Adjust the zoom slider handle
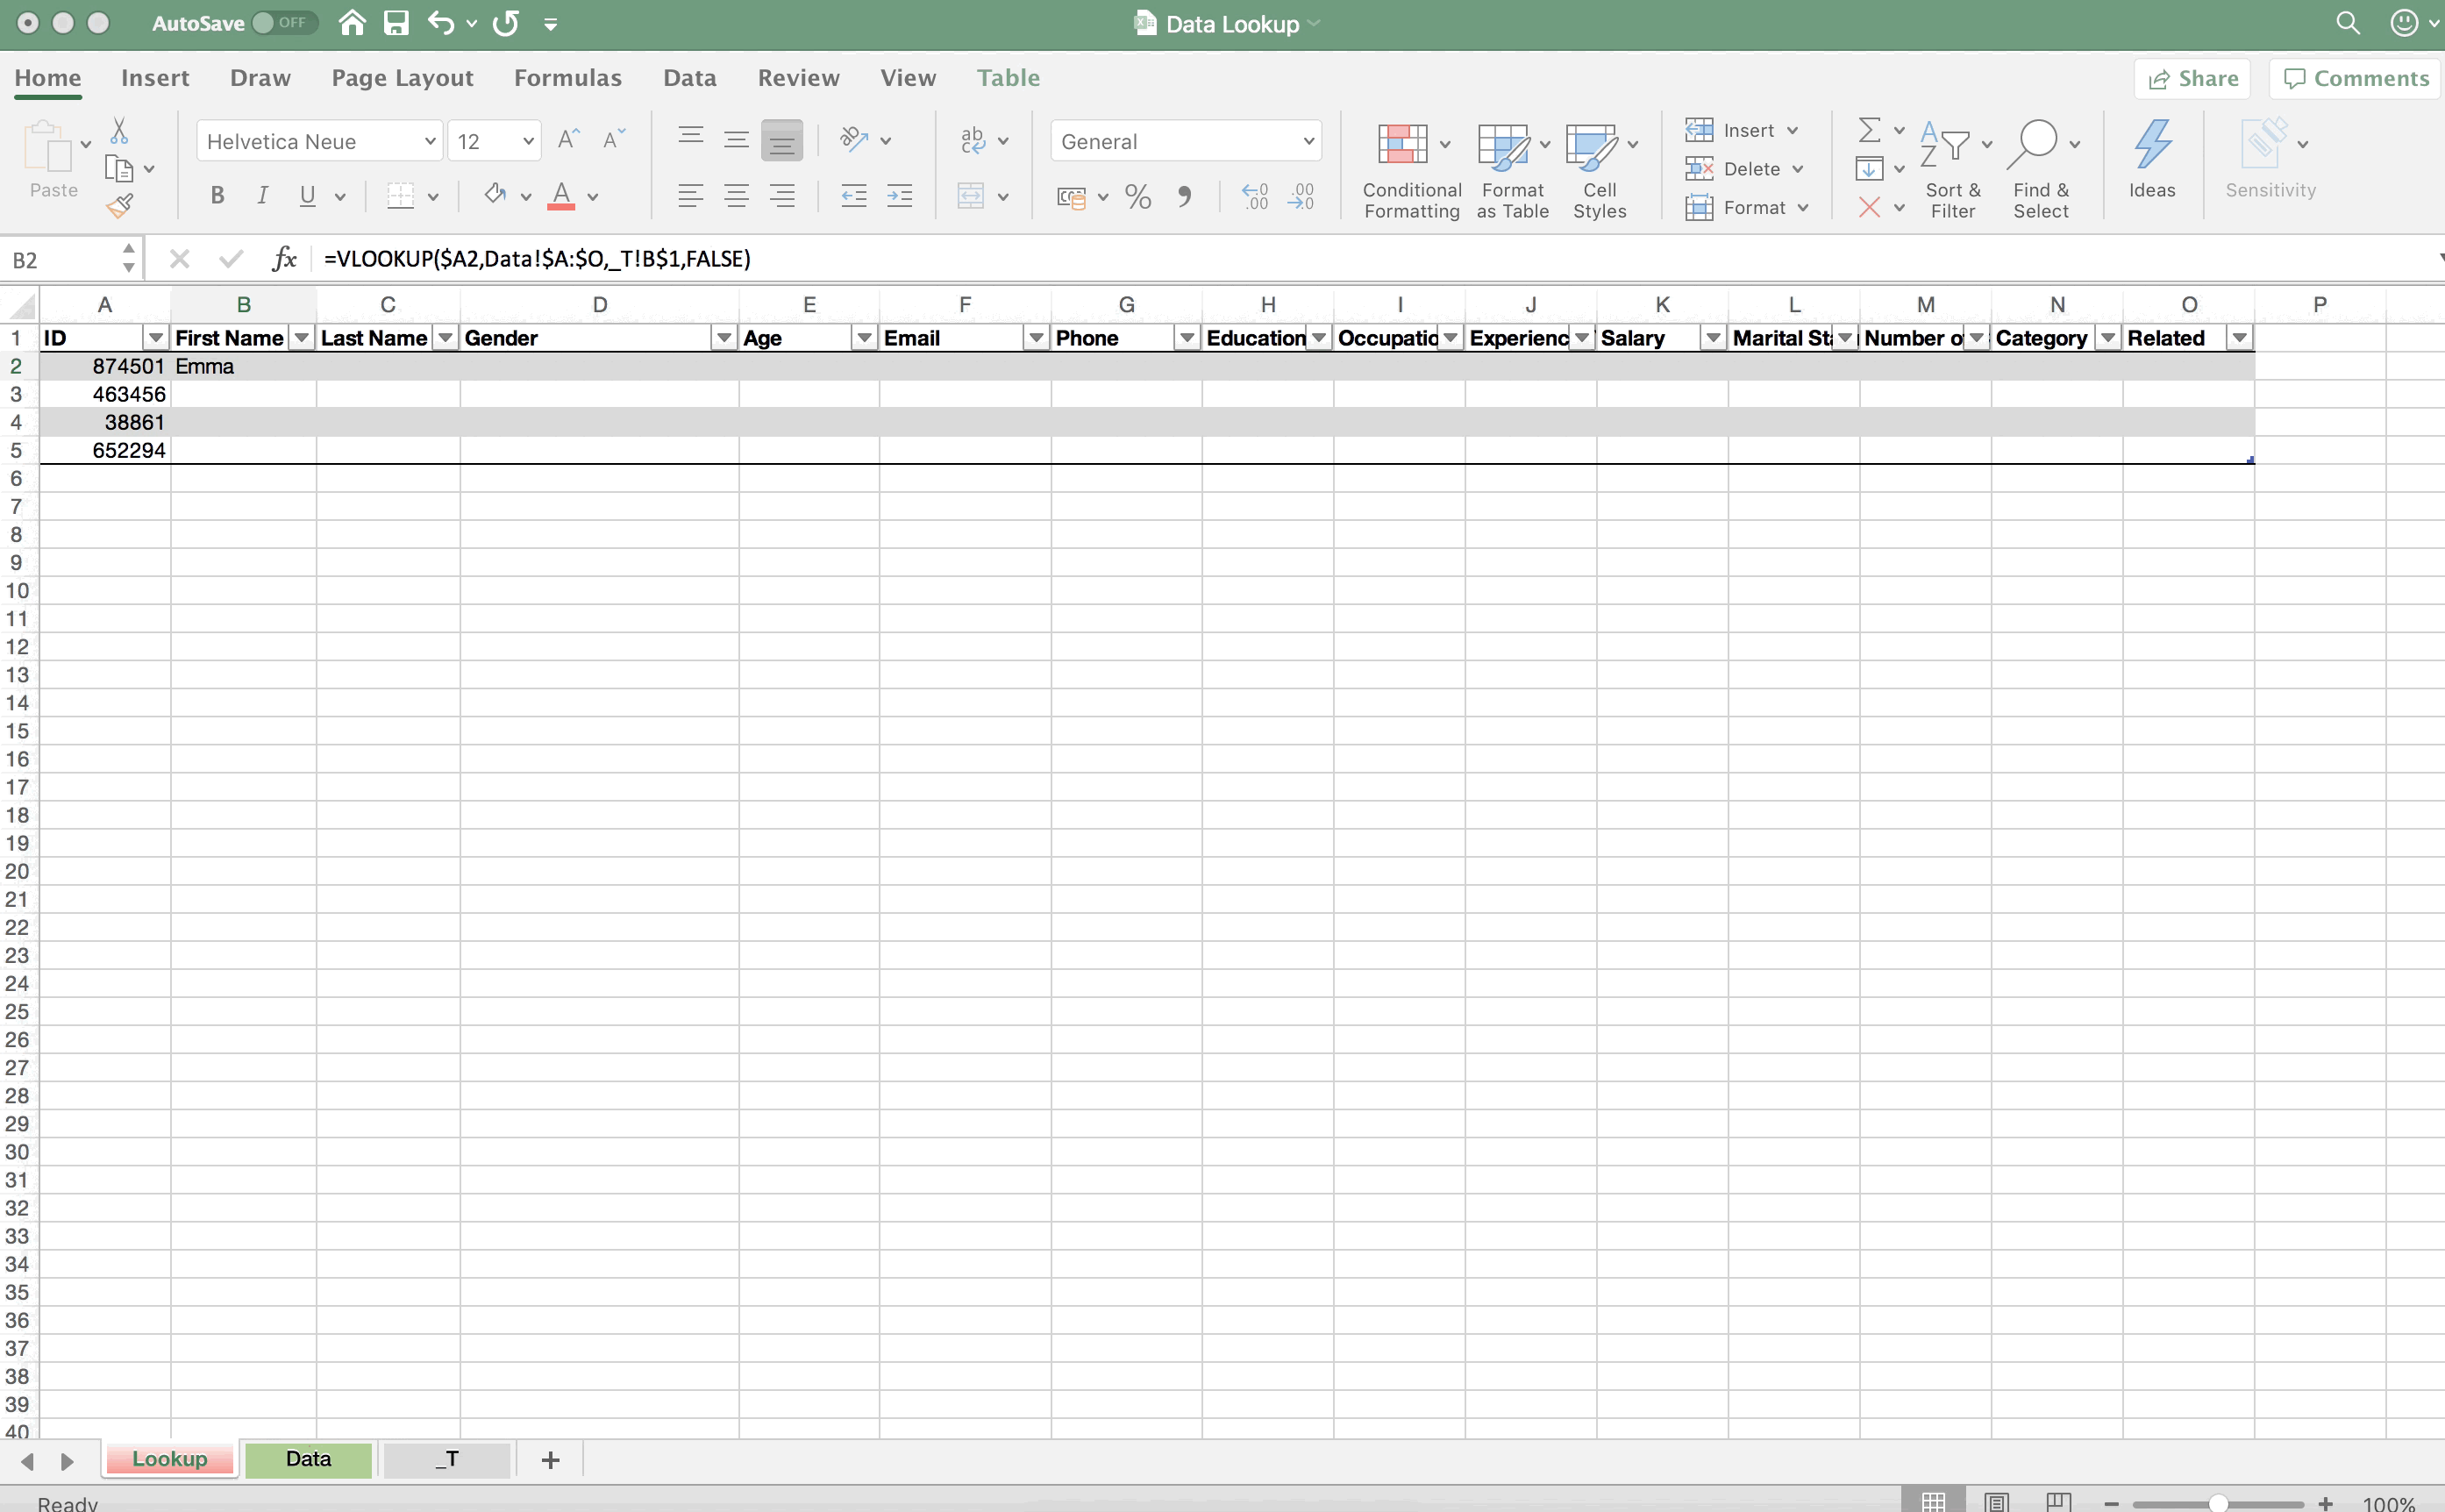The height and width of the screenshot is (1512, 2445). (x=2218, y=1503)
